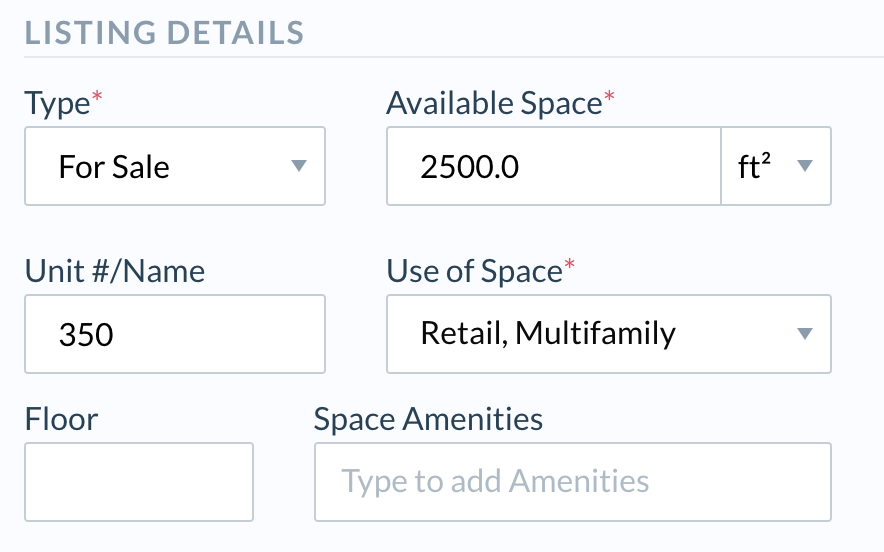884x552 pixels.
Task: Open the ft² unit selector
Action: tap(775, 166)
